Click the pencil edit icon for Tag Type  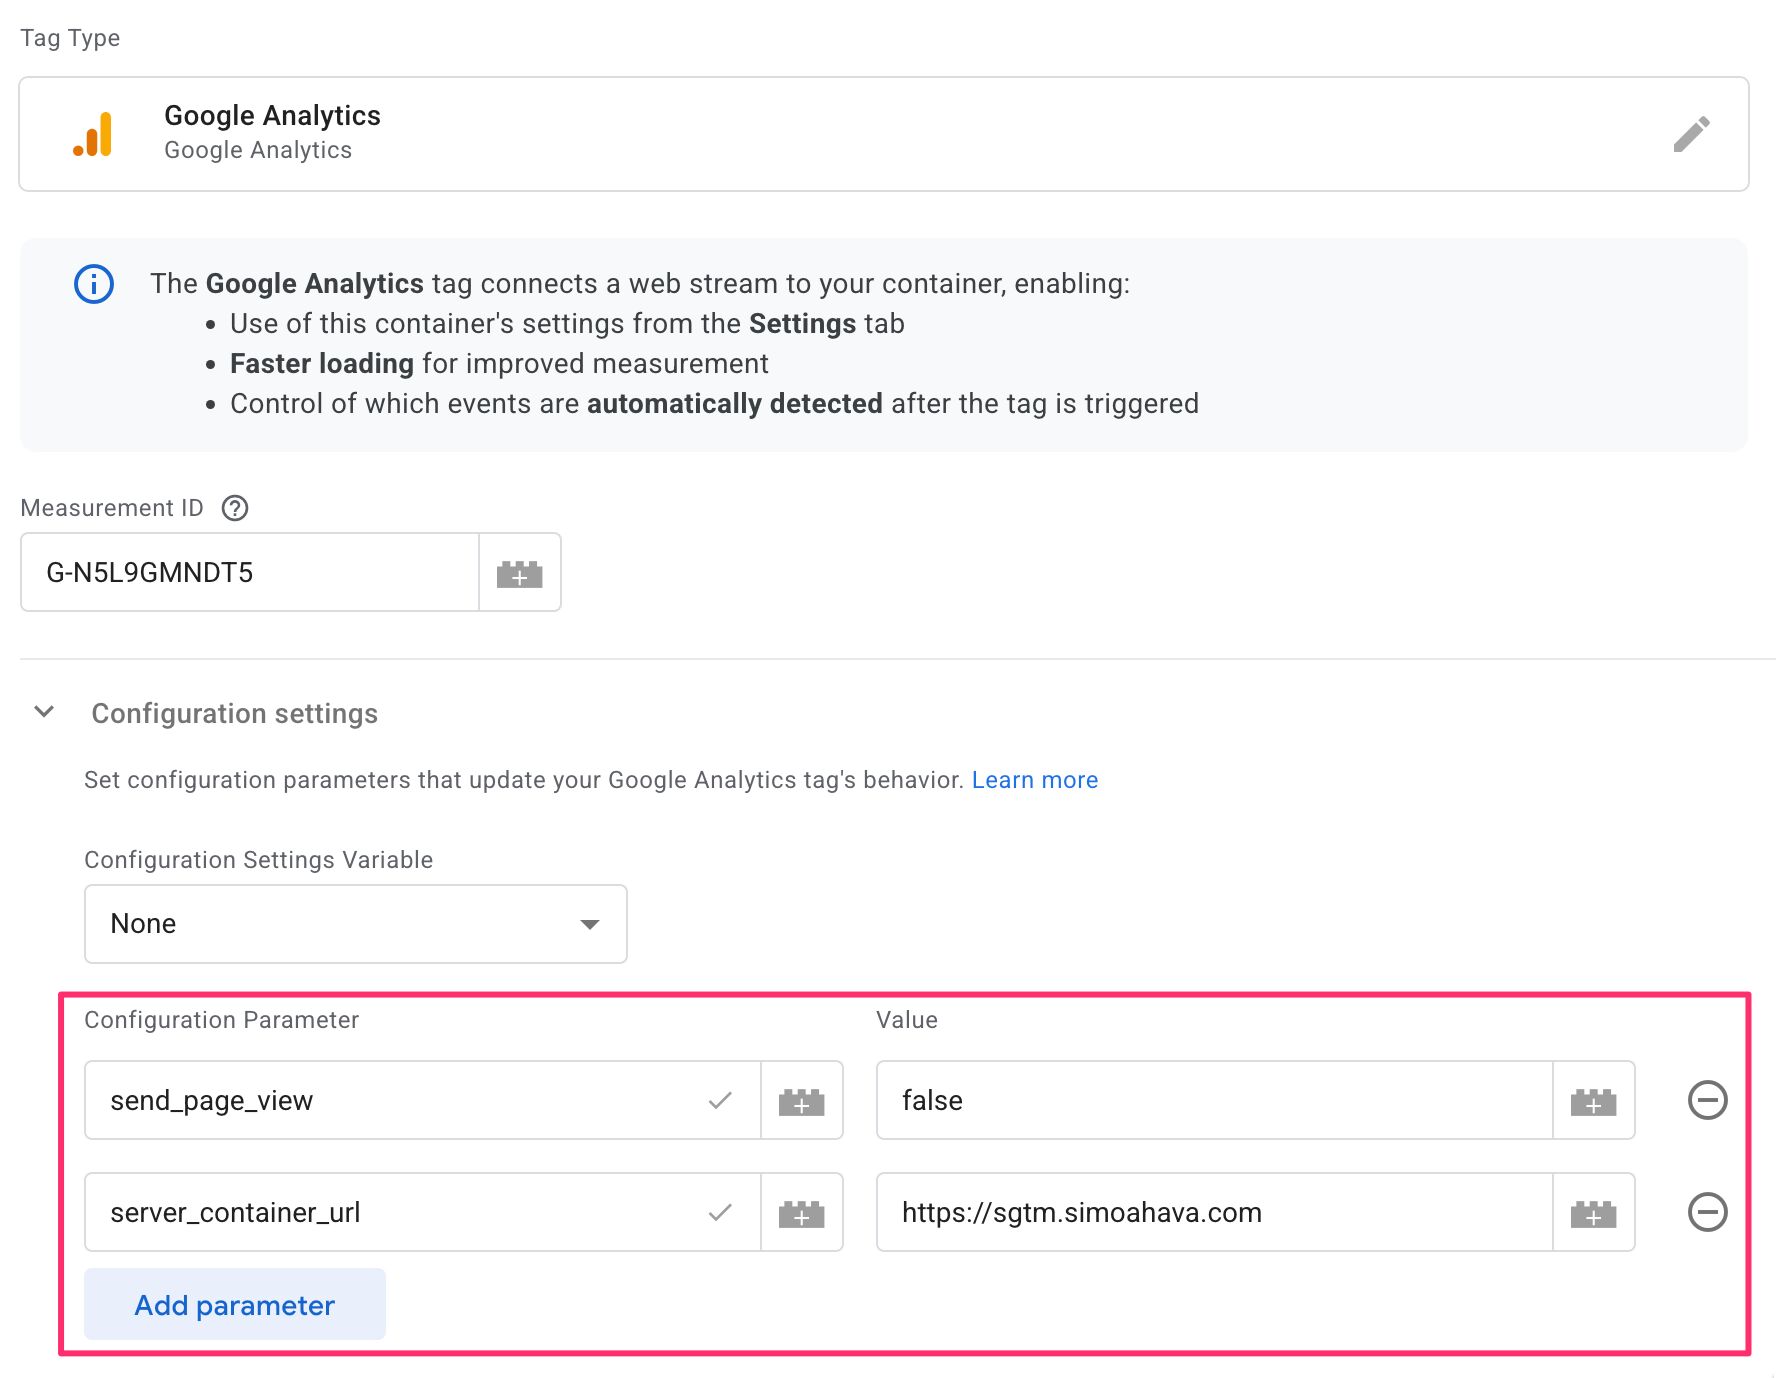[x=1691, y=134]
